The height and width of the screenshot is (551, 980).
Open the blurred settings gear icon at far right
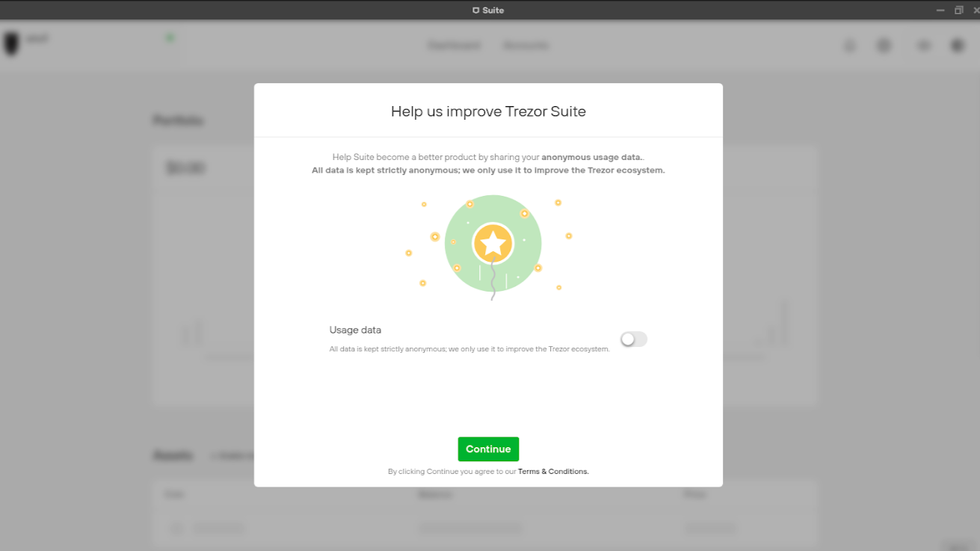pyautogui.click(x=957, y=46)
